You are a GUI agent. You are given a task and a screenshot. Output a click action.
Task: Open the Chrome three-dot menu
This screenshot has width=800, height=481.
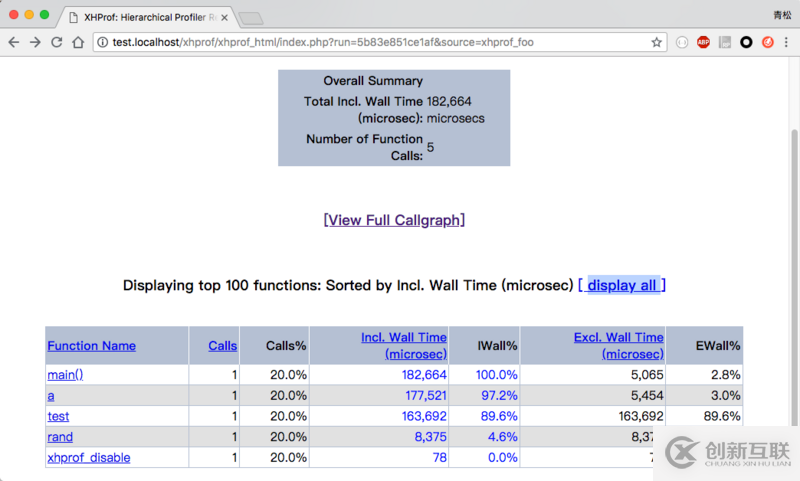tap(788, 42)
